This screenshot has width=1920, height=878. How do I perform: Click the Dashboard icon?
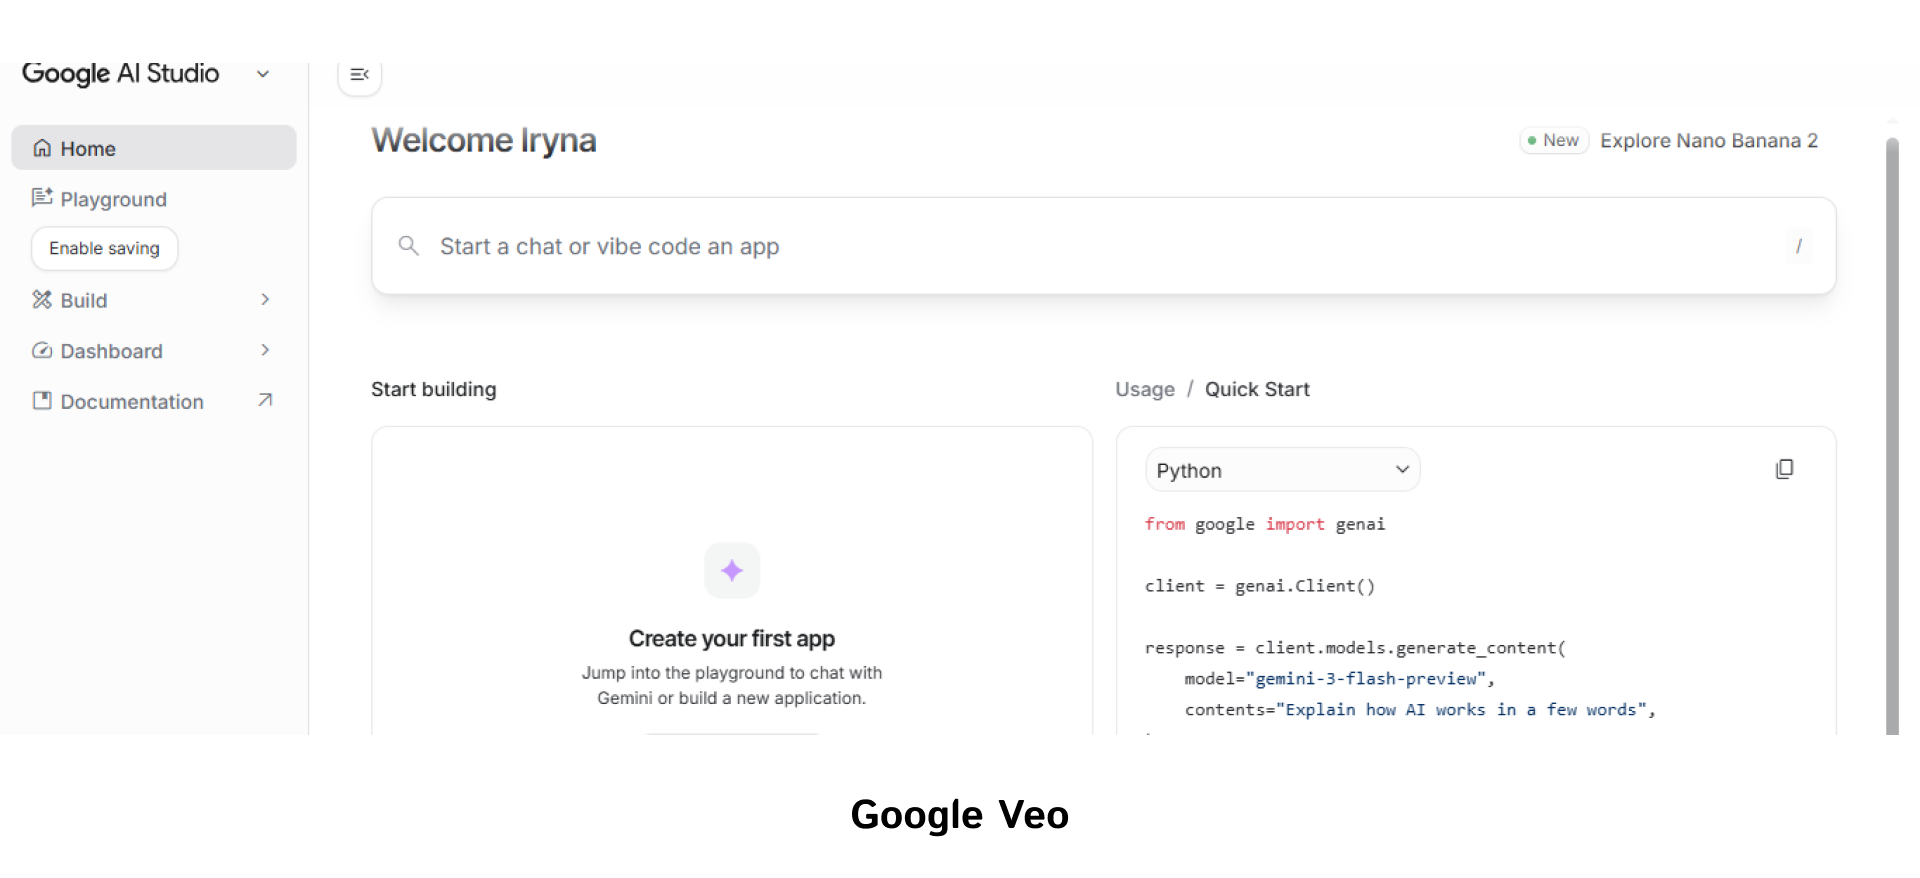pyautogui.click(x=41, y=351)
